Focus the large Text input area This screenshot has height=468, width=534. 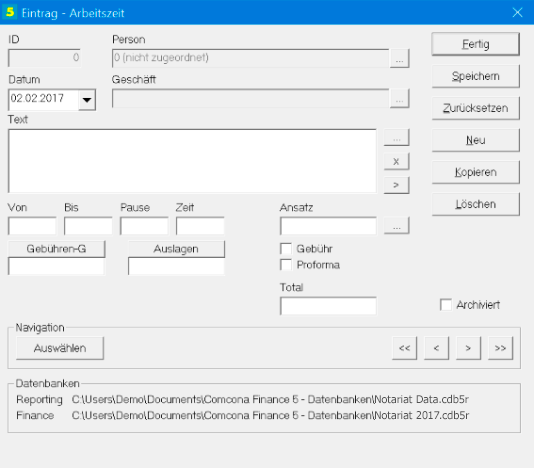[x=192, y=161]
